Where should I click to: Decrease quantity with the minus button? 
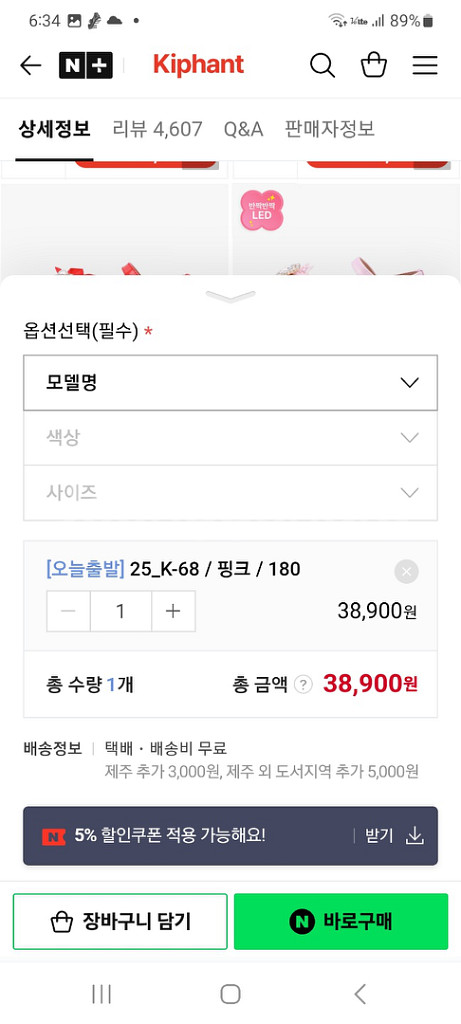pos(68,611)
